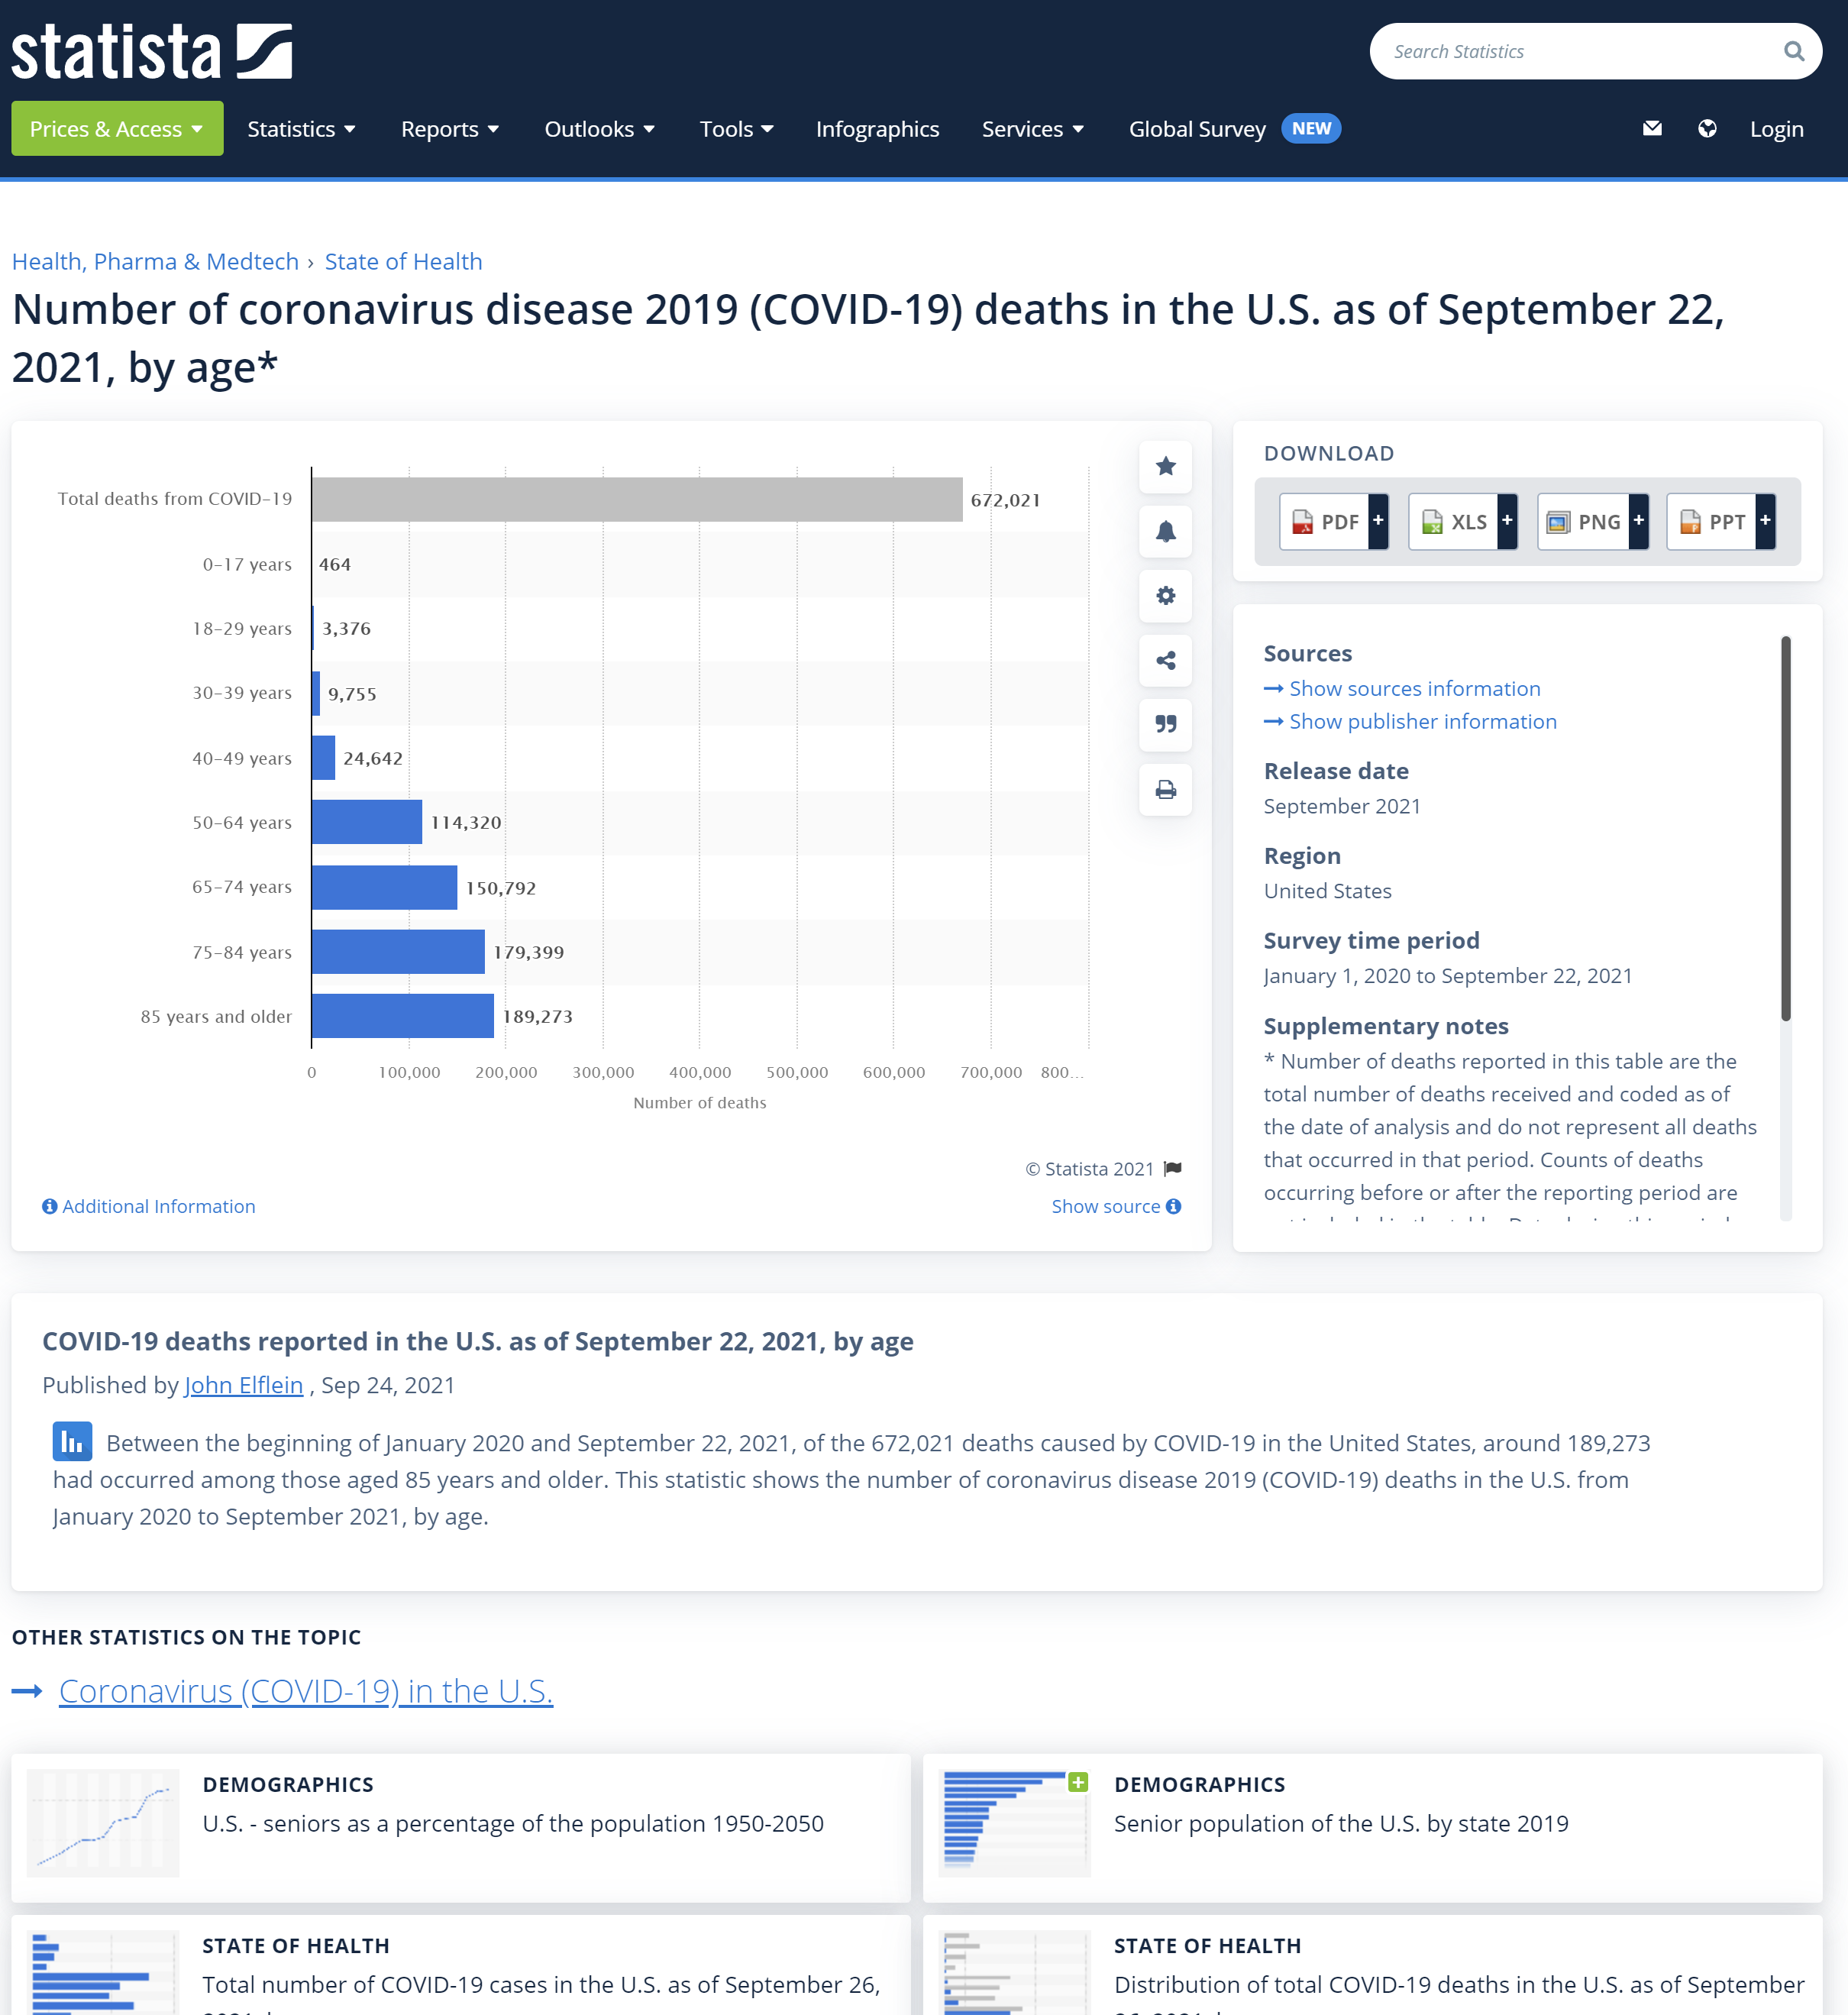The width and height of the screenshot is (1848, 2015).
Task: Open John Elflein author link
Action: tap(243, 1385)
